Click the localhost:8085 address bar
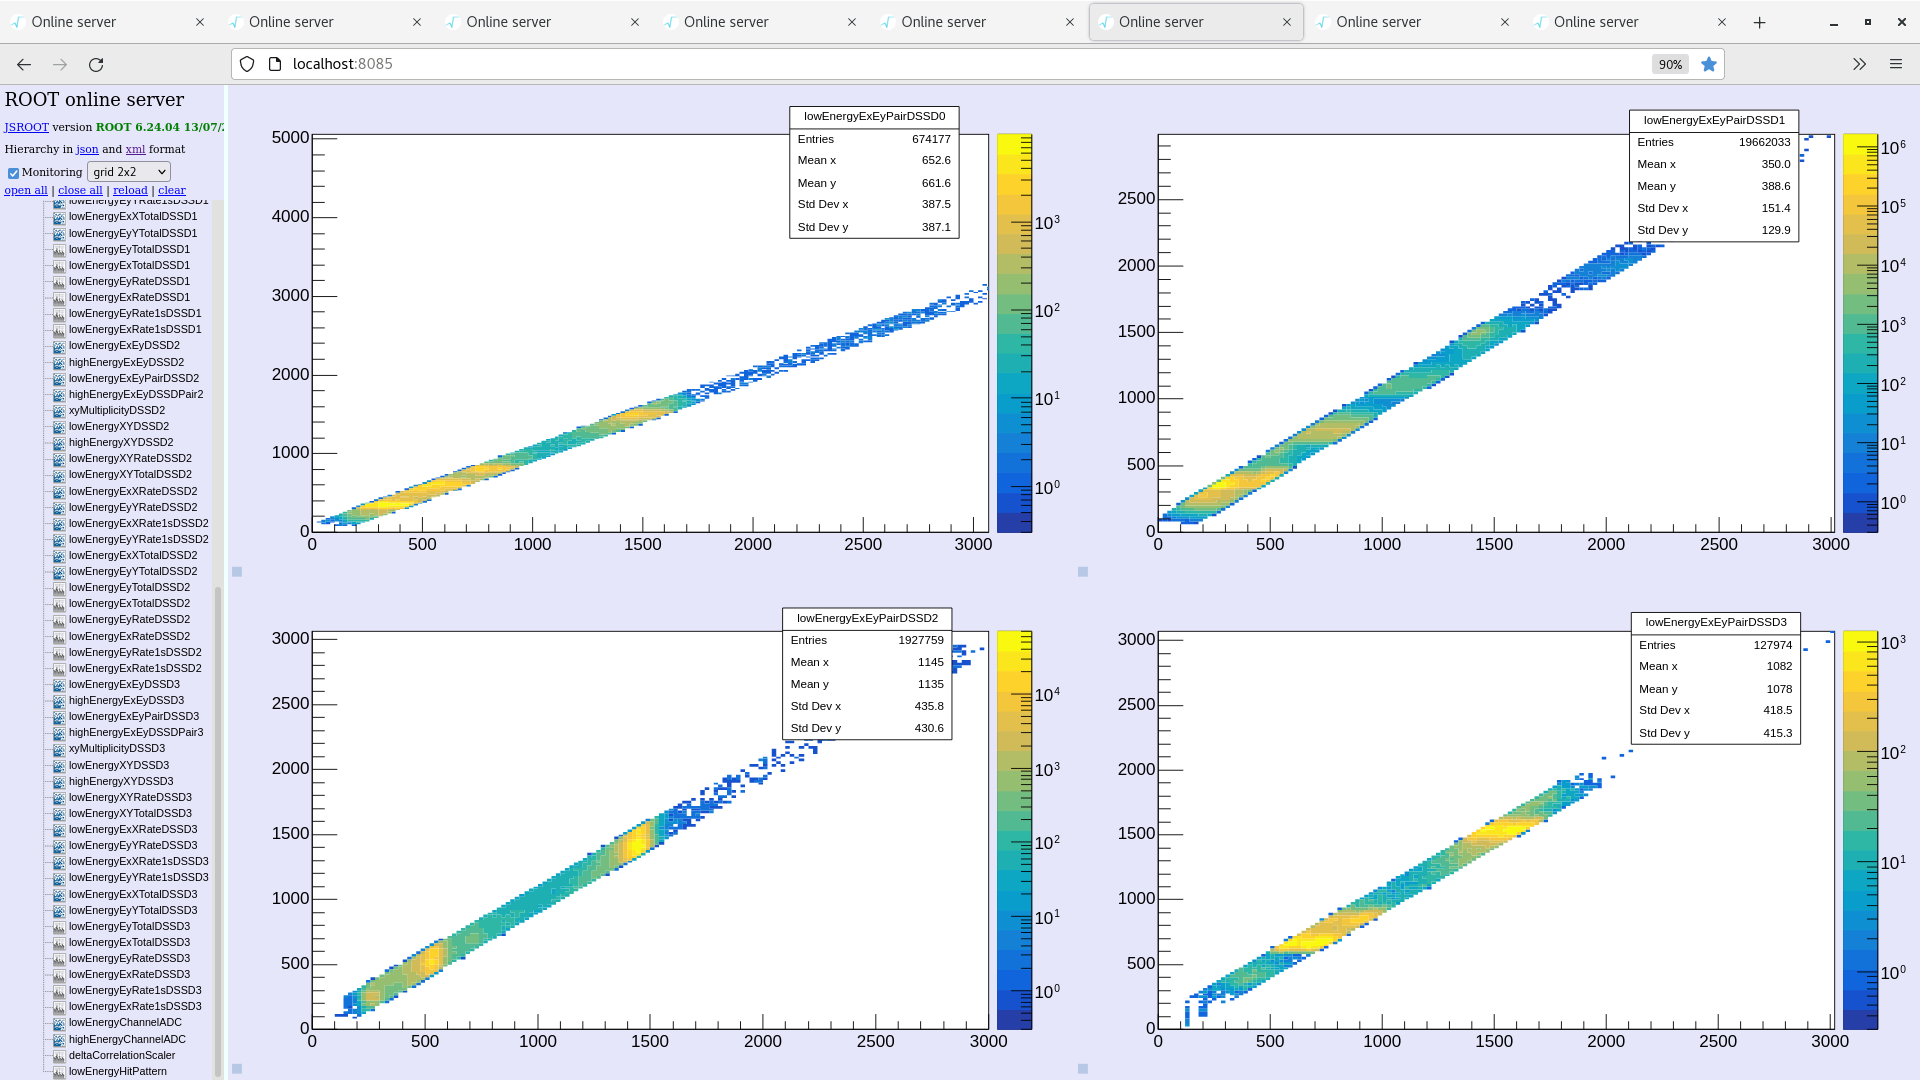Viewport: 1920px width, 1080px height. (900, 64)
